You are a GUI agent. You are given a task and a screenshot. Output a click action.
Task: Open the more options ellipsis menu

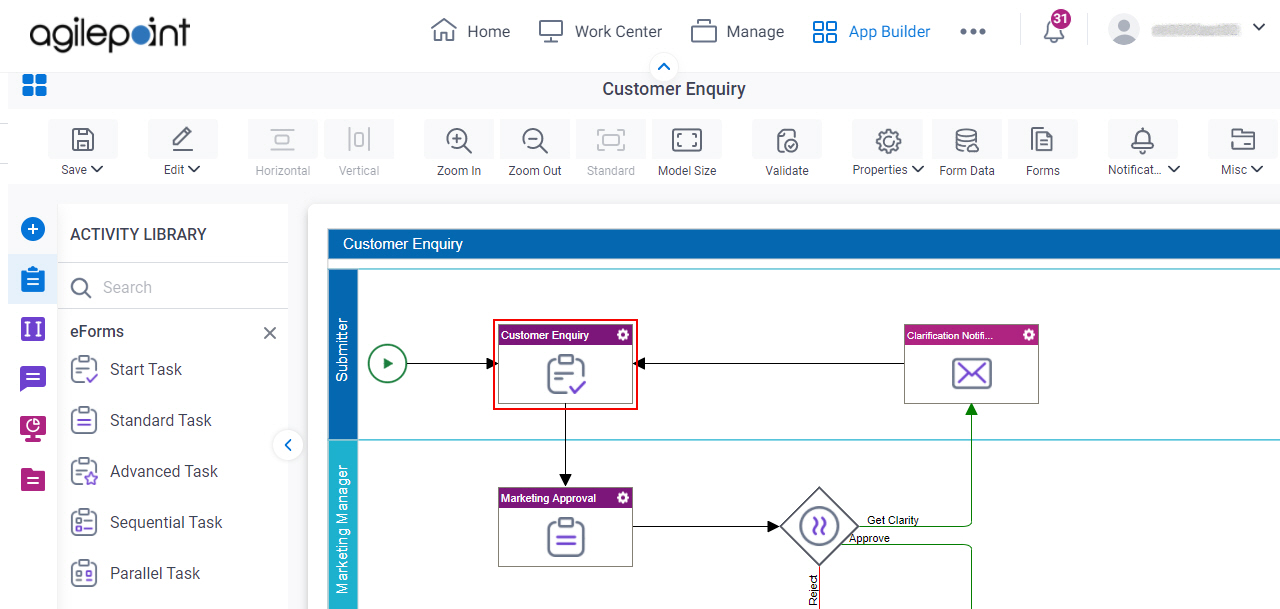(973, 32)
